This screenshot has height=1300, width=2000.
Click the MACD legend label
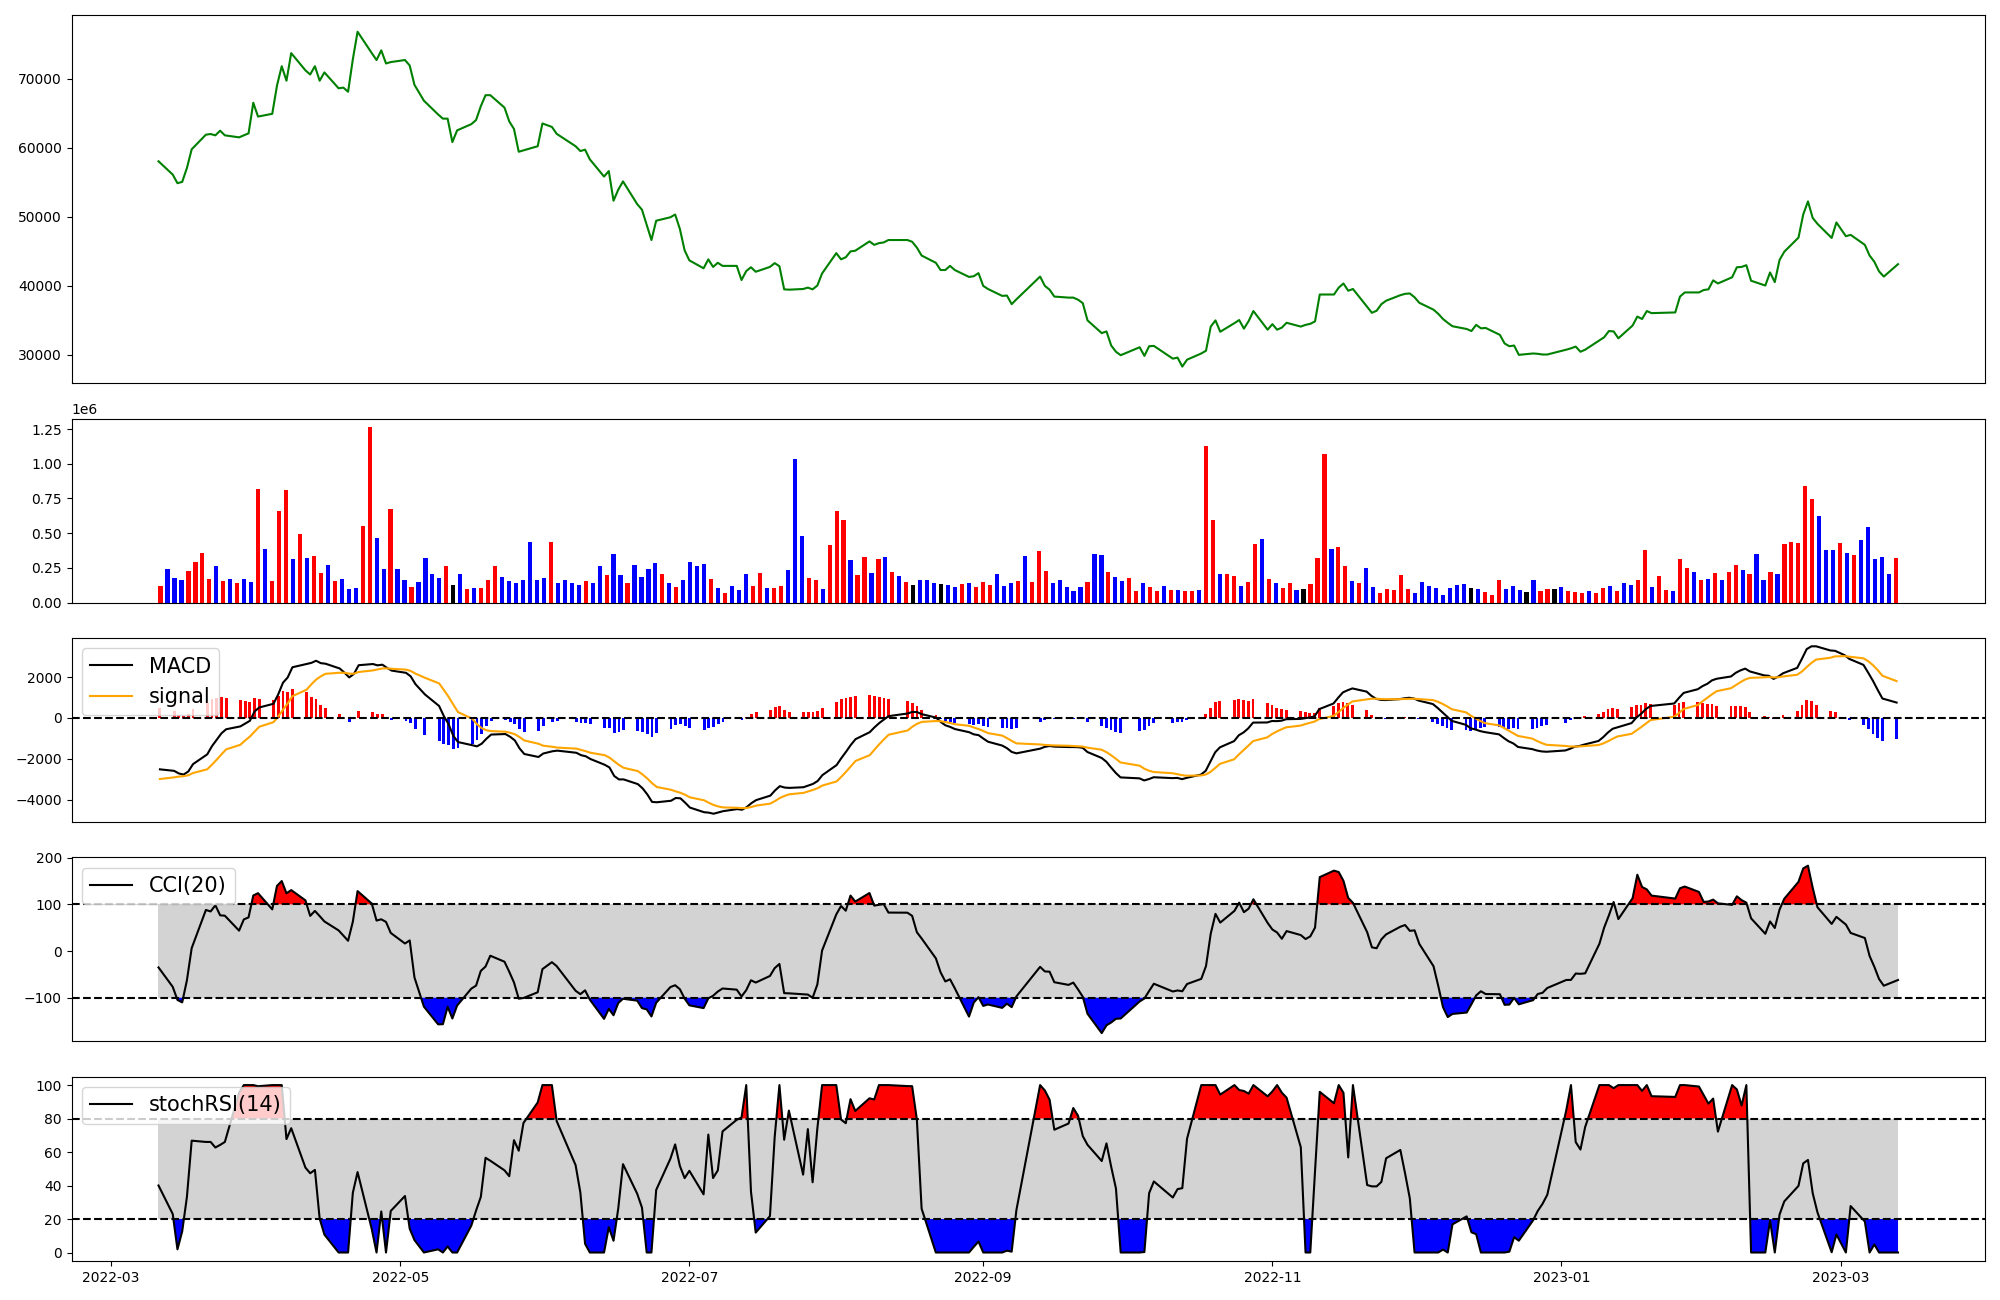[179, 666]
